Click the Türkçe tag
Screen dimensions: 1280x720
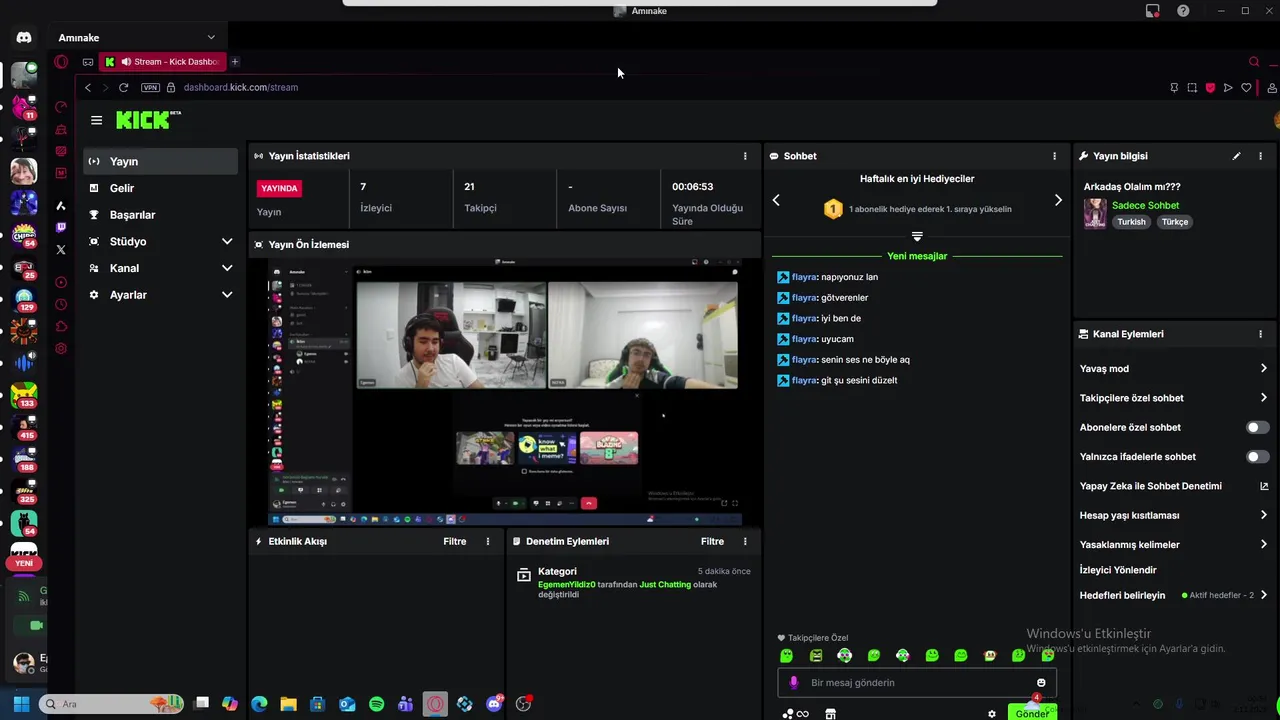[1175, 222]
